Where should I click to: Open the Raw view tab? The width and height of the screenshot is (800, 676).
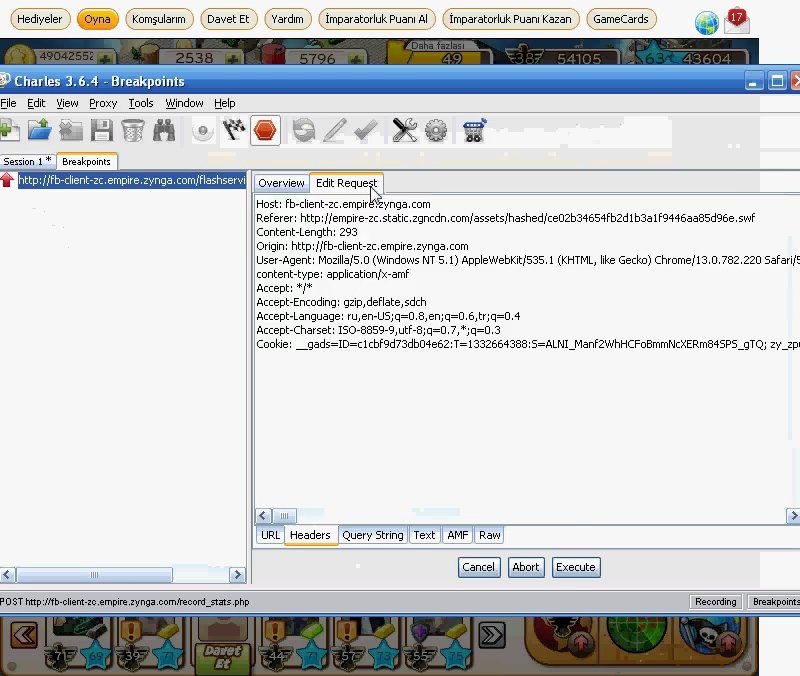tap(489, 535)
